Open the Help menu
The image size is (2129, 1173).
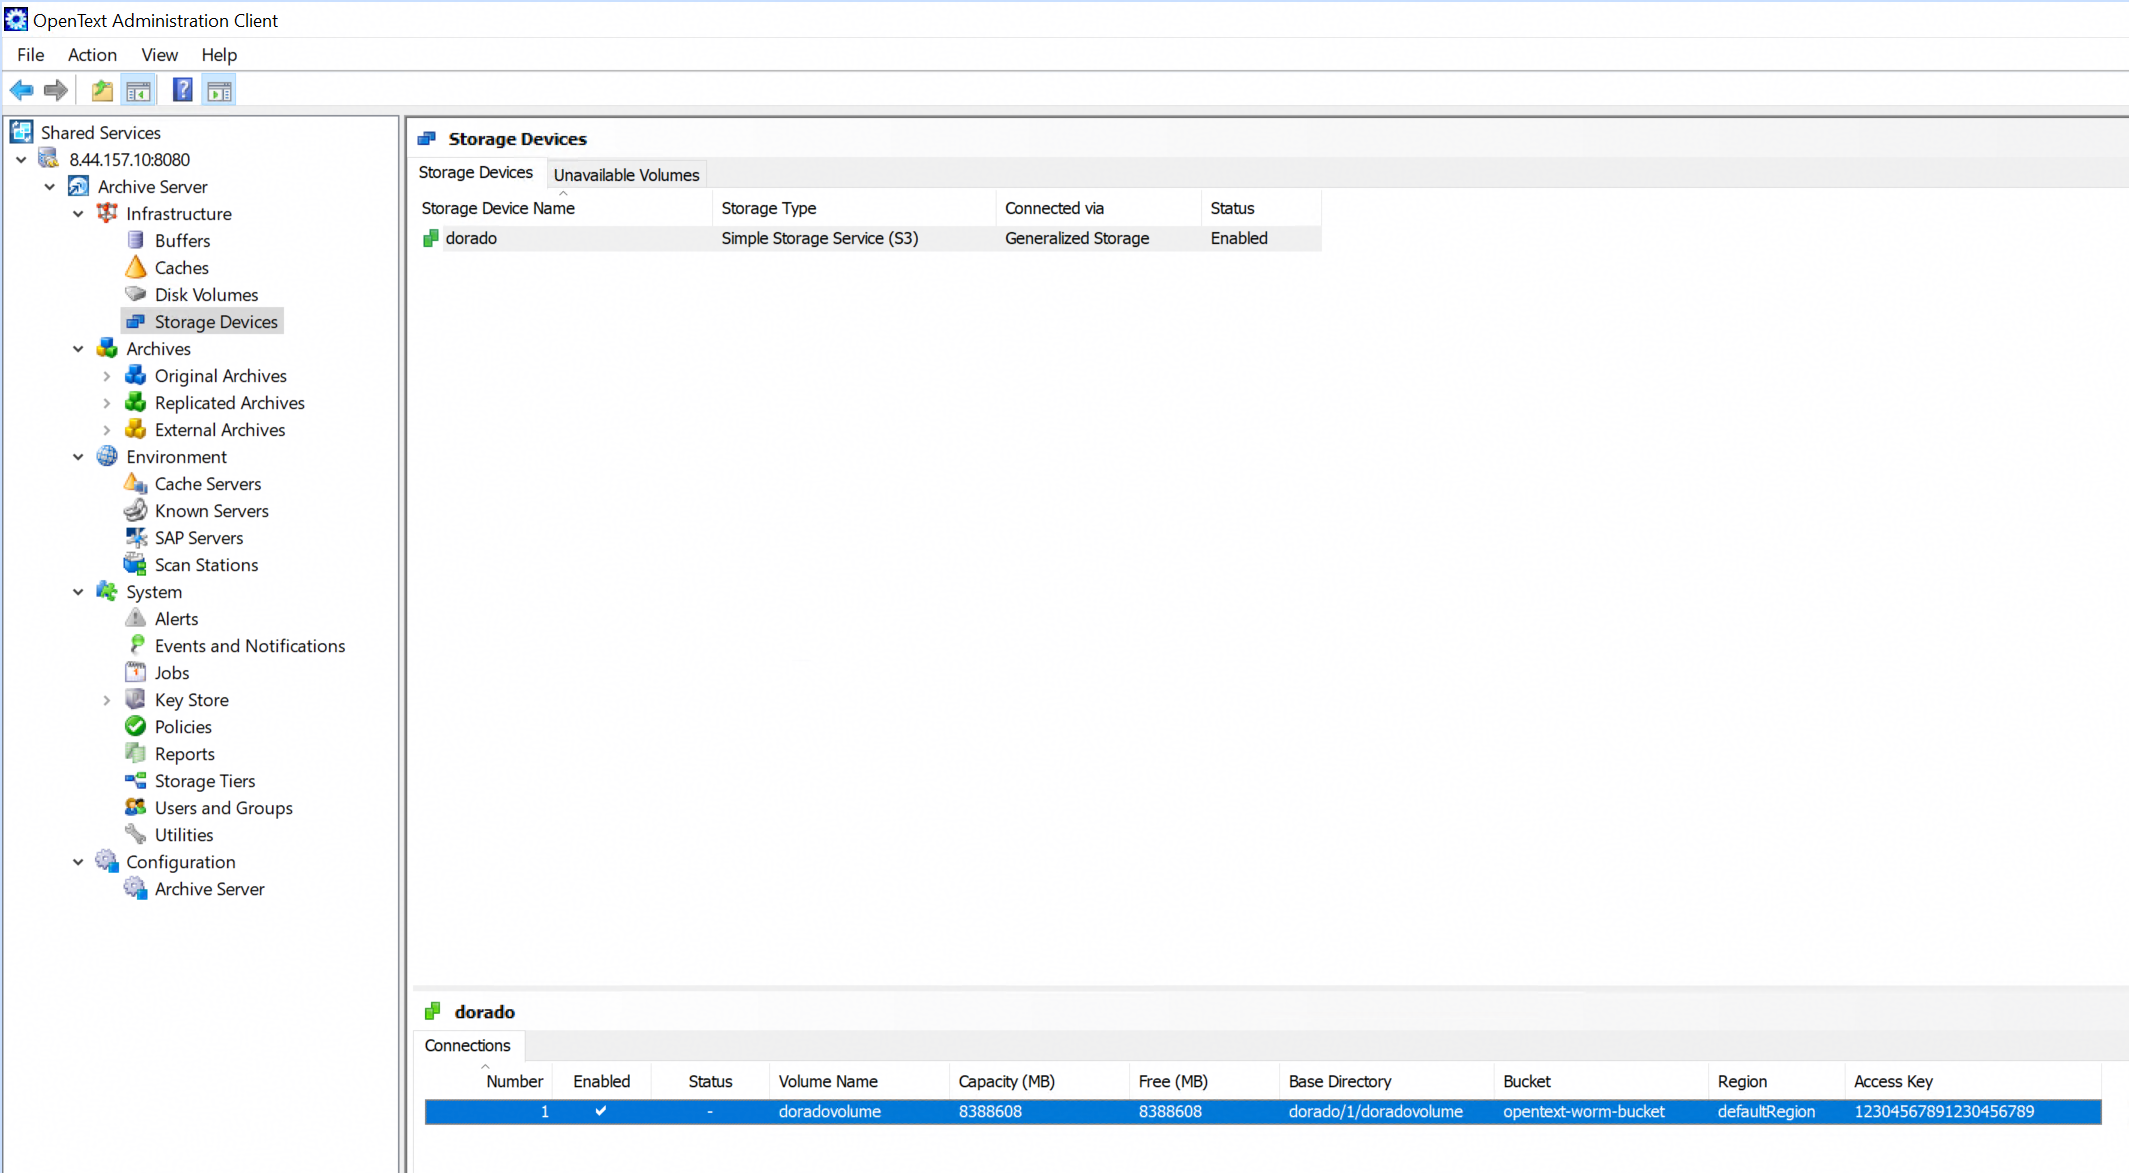(x=219, y=54)
